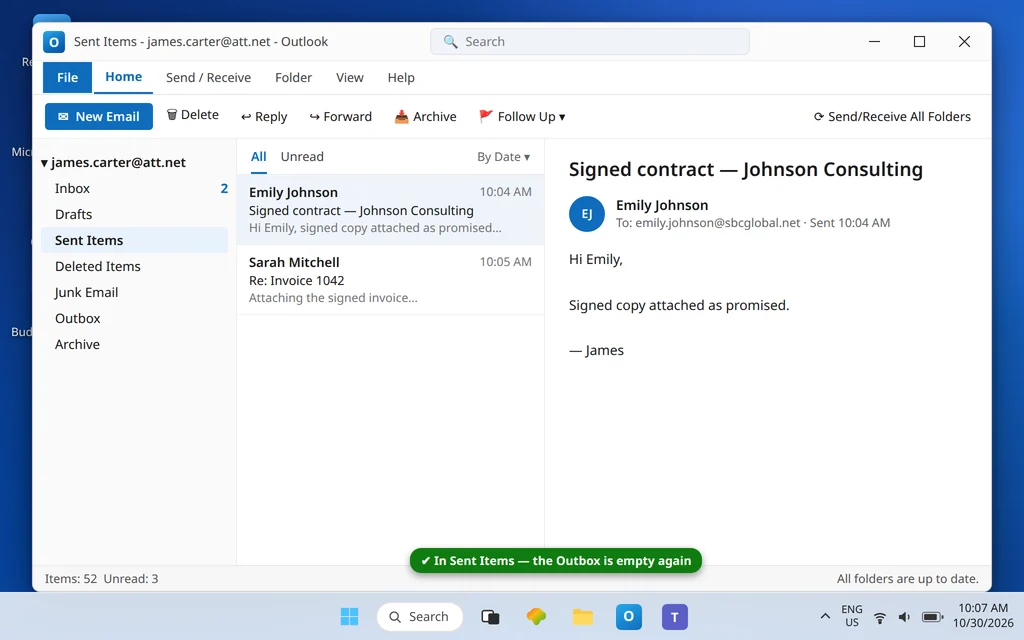Open the Send / Receive tab

click(x=208, y=78)
